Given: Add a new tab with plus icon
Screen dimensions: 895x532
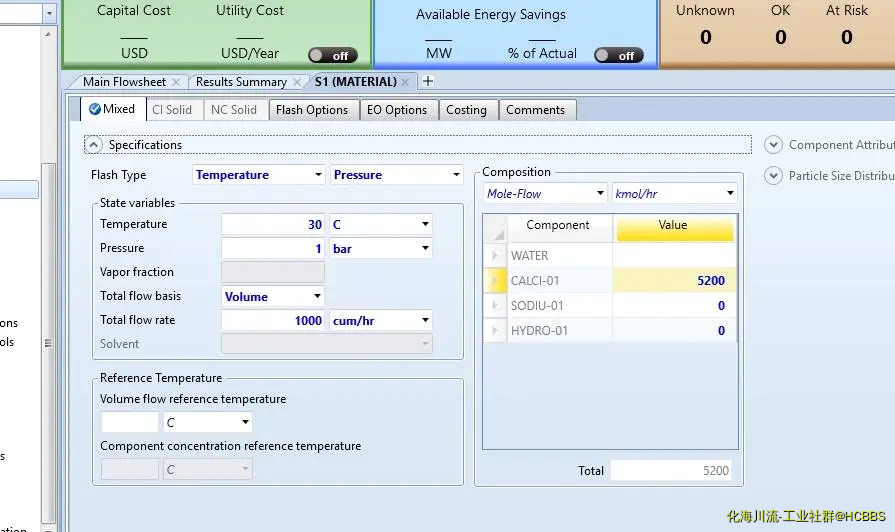Looking at the screenshot, I should [428, 82].
